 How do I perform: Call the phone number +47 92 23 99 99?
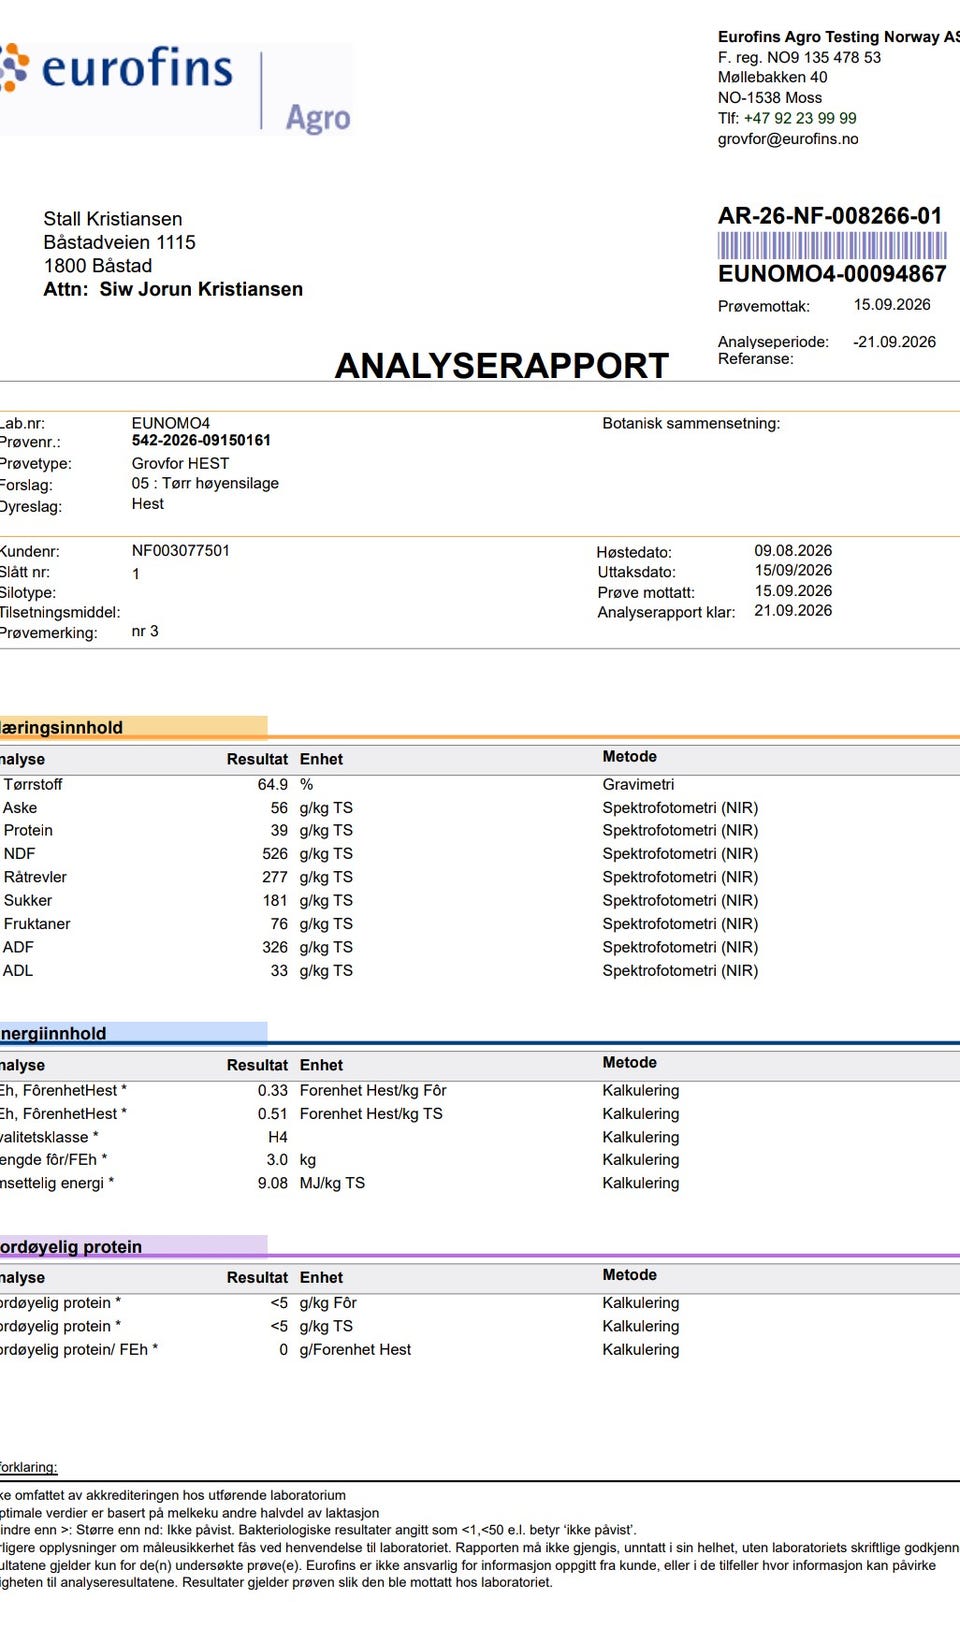pos(800,118)
